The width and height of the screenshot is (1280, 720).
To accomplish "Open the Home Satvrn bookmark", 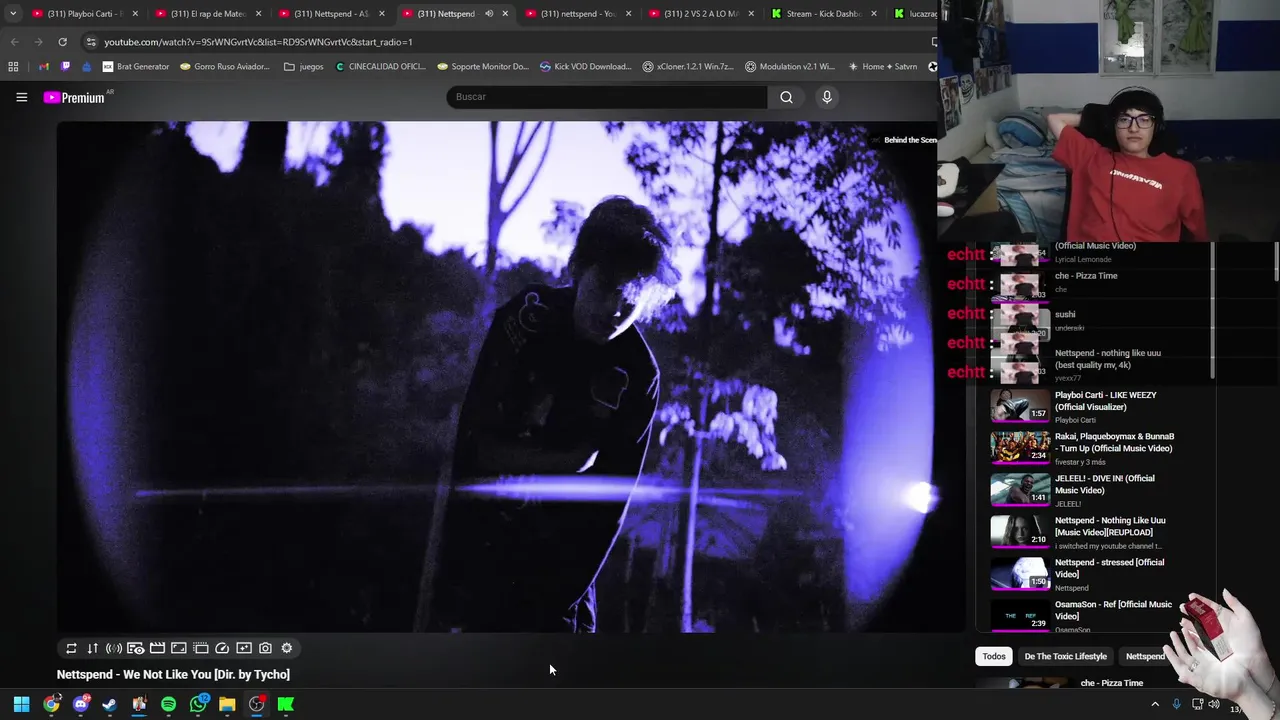I will point(882,67).
